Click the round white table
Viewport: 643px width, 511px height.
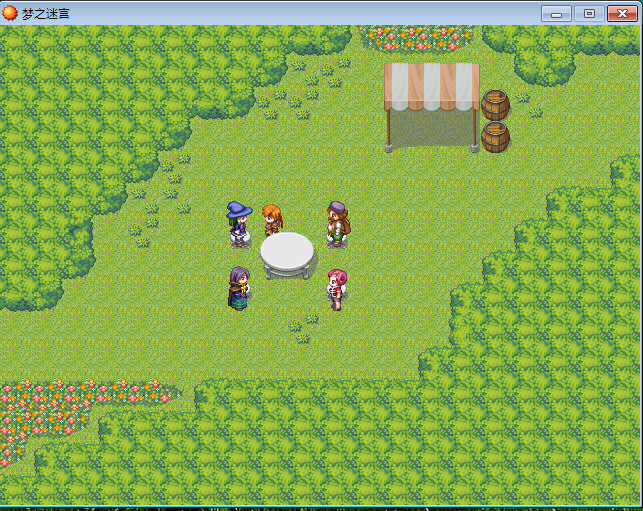[x=287, y=255]
